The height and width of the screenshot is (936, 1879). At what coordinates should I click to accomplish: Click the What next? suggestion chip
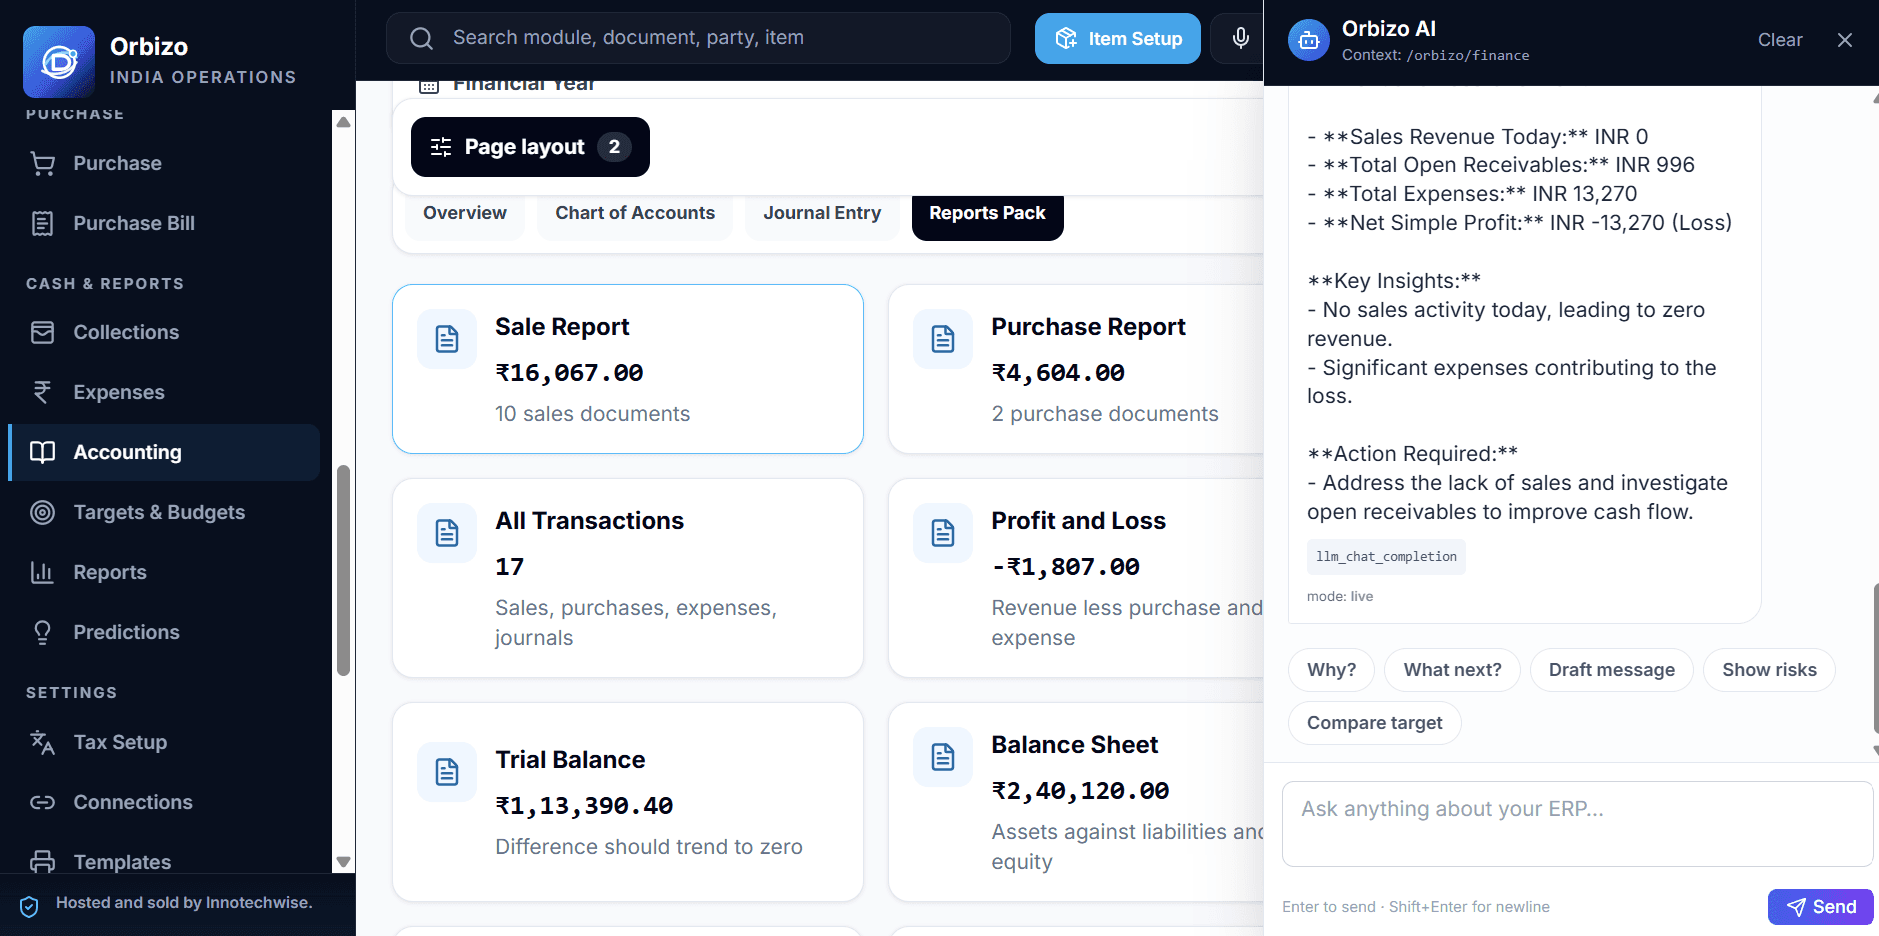click(x=1452, y=670)
